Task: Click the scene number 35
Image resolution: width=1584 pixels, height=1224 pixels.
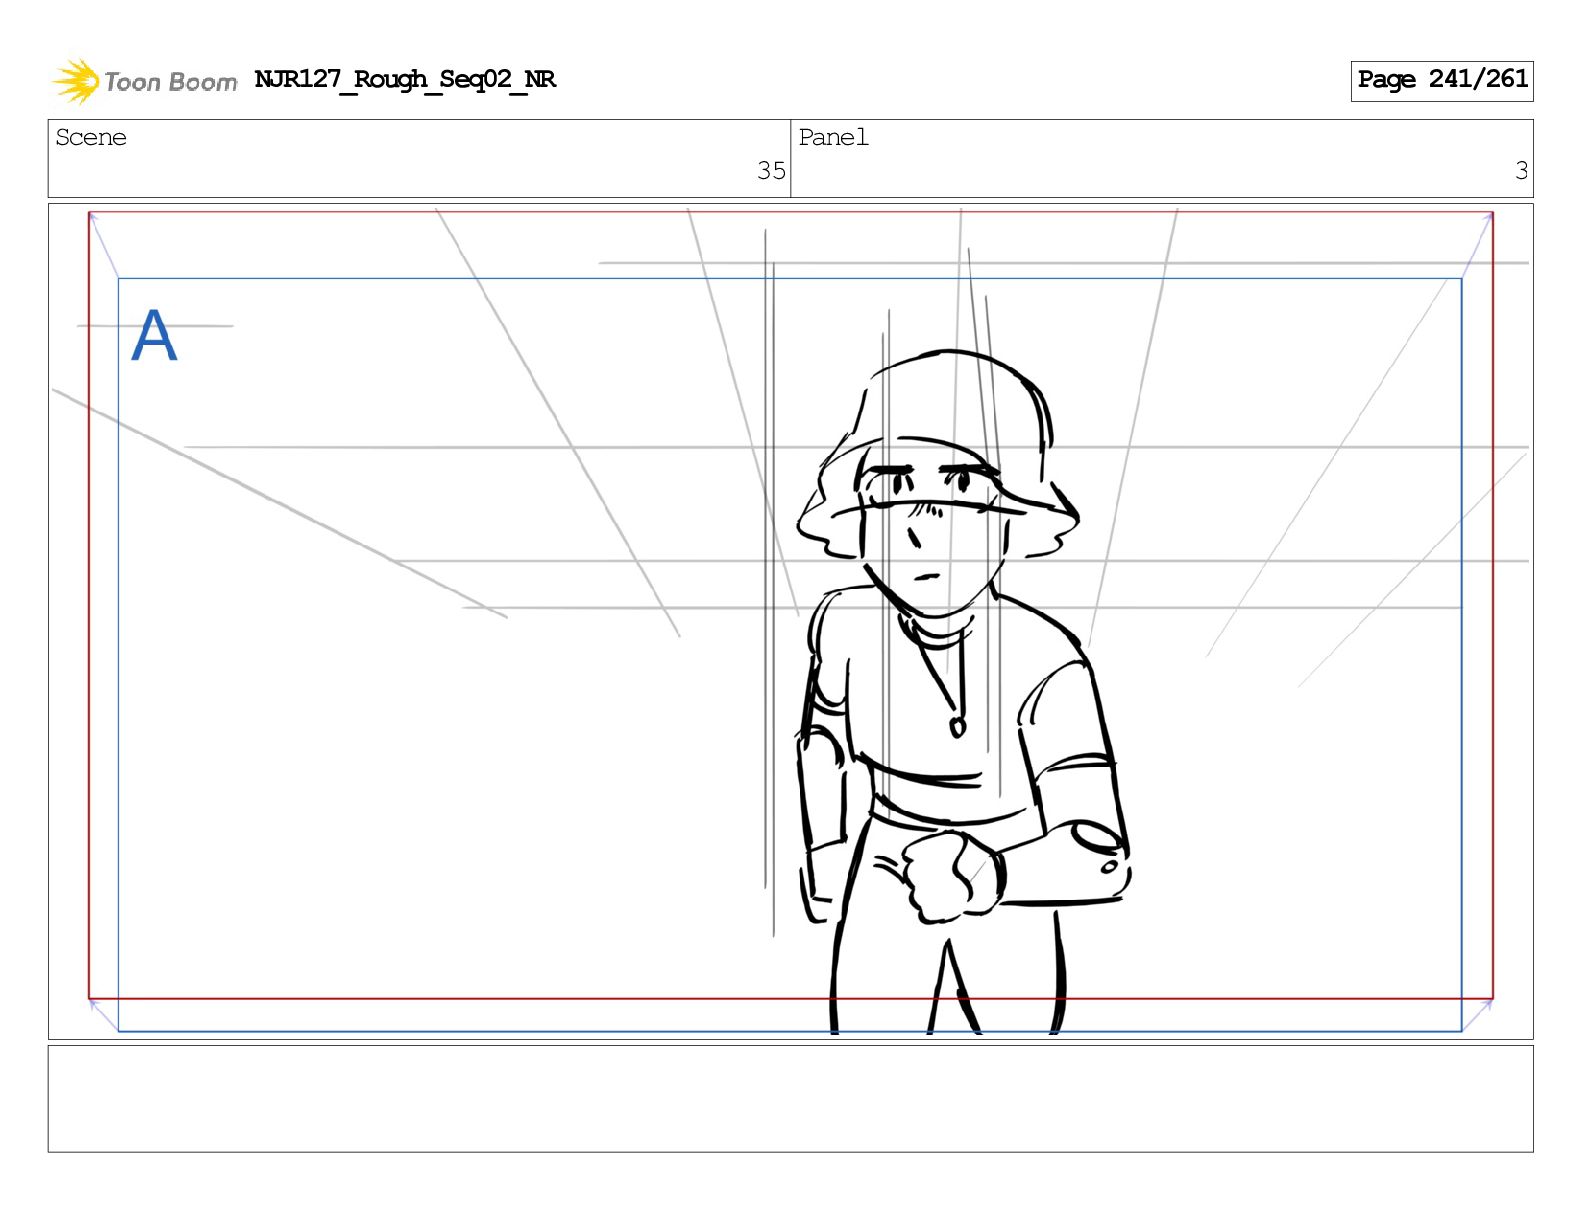Action: pyautogui.click(x=771, y=171)
